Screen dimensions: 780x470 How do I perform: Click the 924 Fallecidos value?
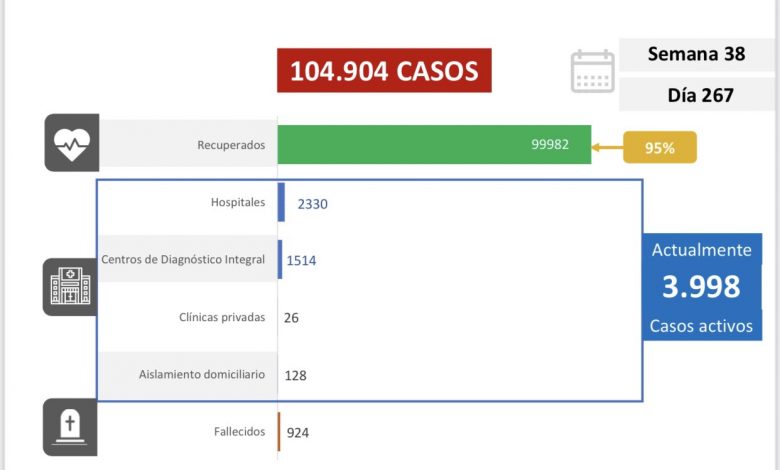tap(297, 433)
